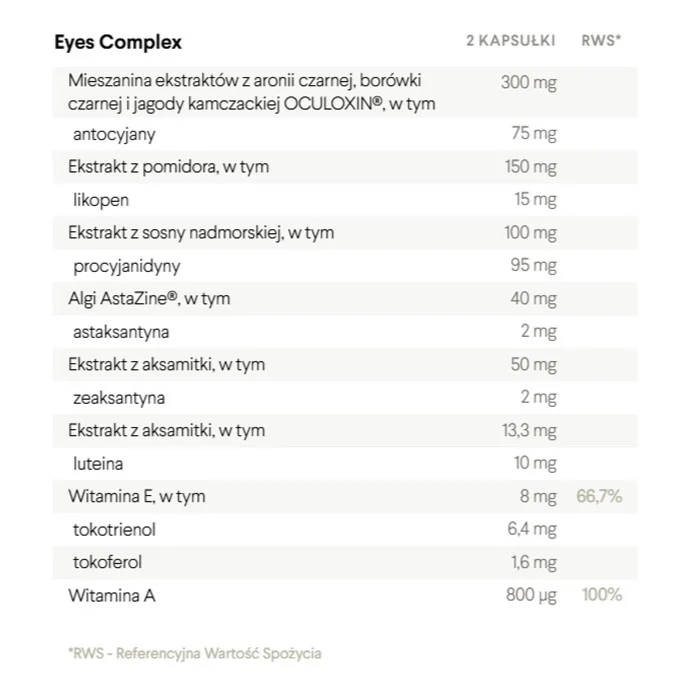Viewport: 700px width, 700px height.
Task: Select the Ekstrakt z pomidora row
Action: [345, 167]
